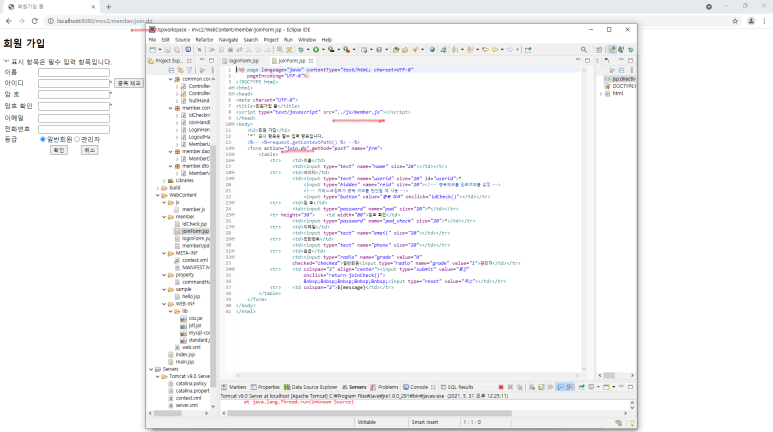Open a new Chrome tab
Viewport: 773px width, 432px height.
pos(108,6)
